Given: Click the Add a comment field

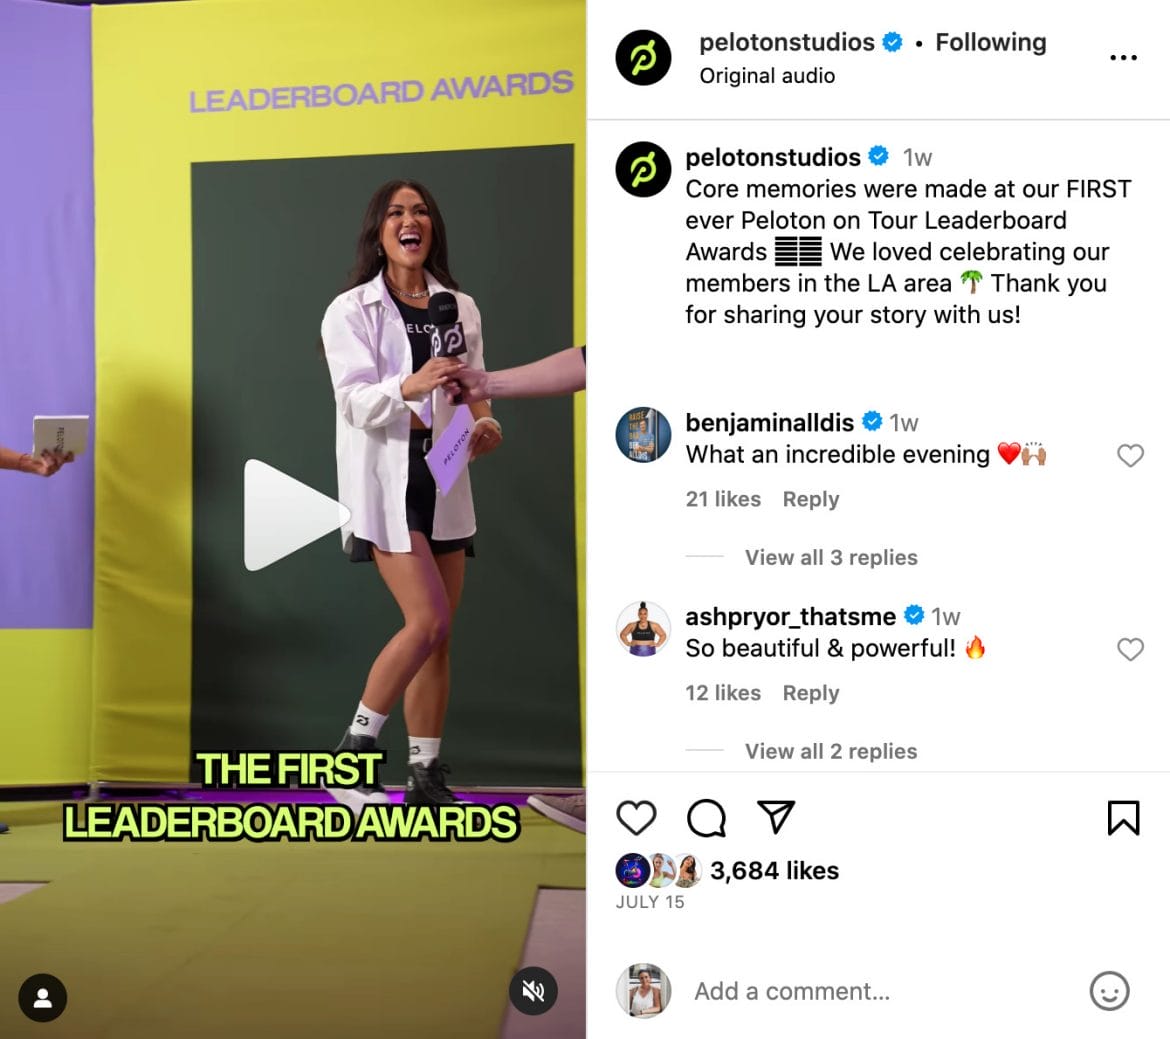Looking at the screenshot, I should pyautogui.click(x=880, y=991).
